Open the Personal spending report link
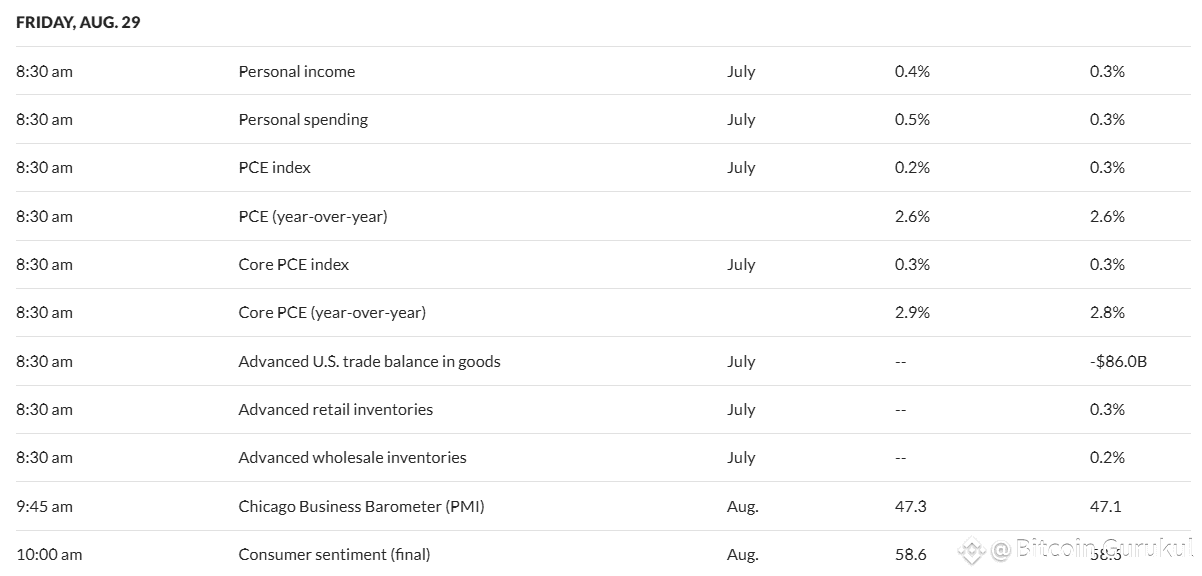 coord(303,120)
